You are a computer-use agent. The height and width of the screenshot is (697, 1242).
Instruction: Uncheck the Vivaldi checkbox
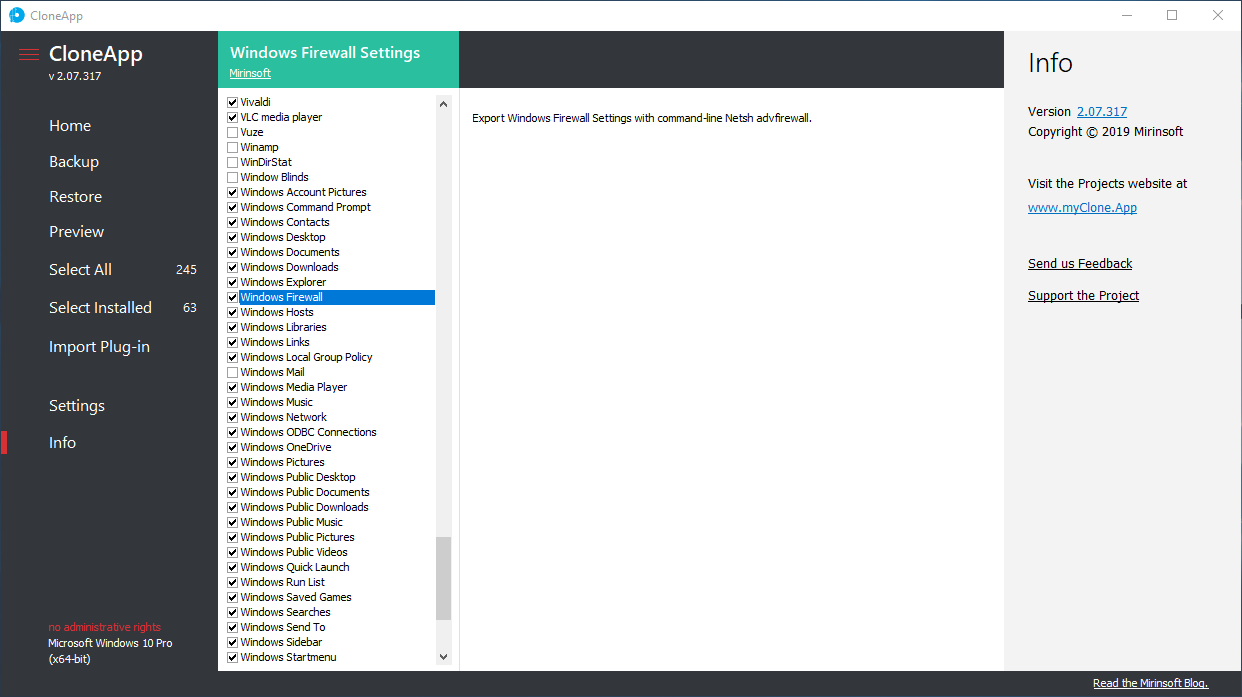[x=233, y=102]
